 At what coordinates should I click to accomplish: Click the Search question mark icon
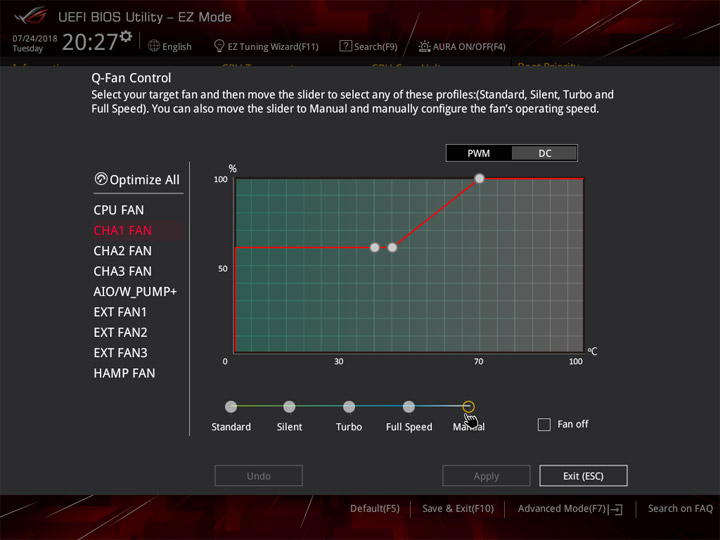point(345,46)
